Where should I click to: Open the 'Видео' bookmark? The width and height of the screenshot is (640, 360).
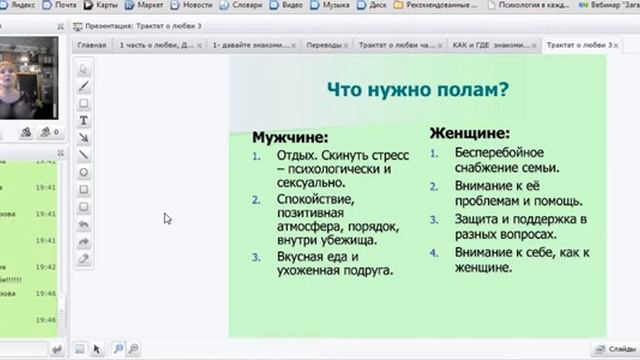coord(287,5)
